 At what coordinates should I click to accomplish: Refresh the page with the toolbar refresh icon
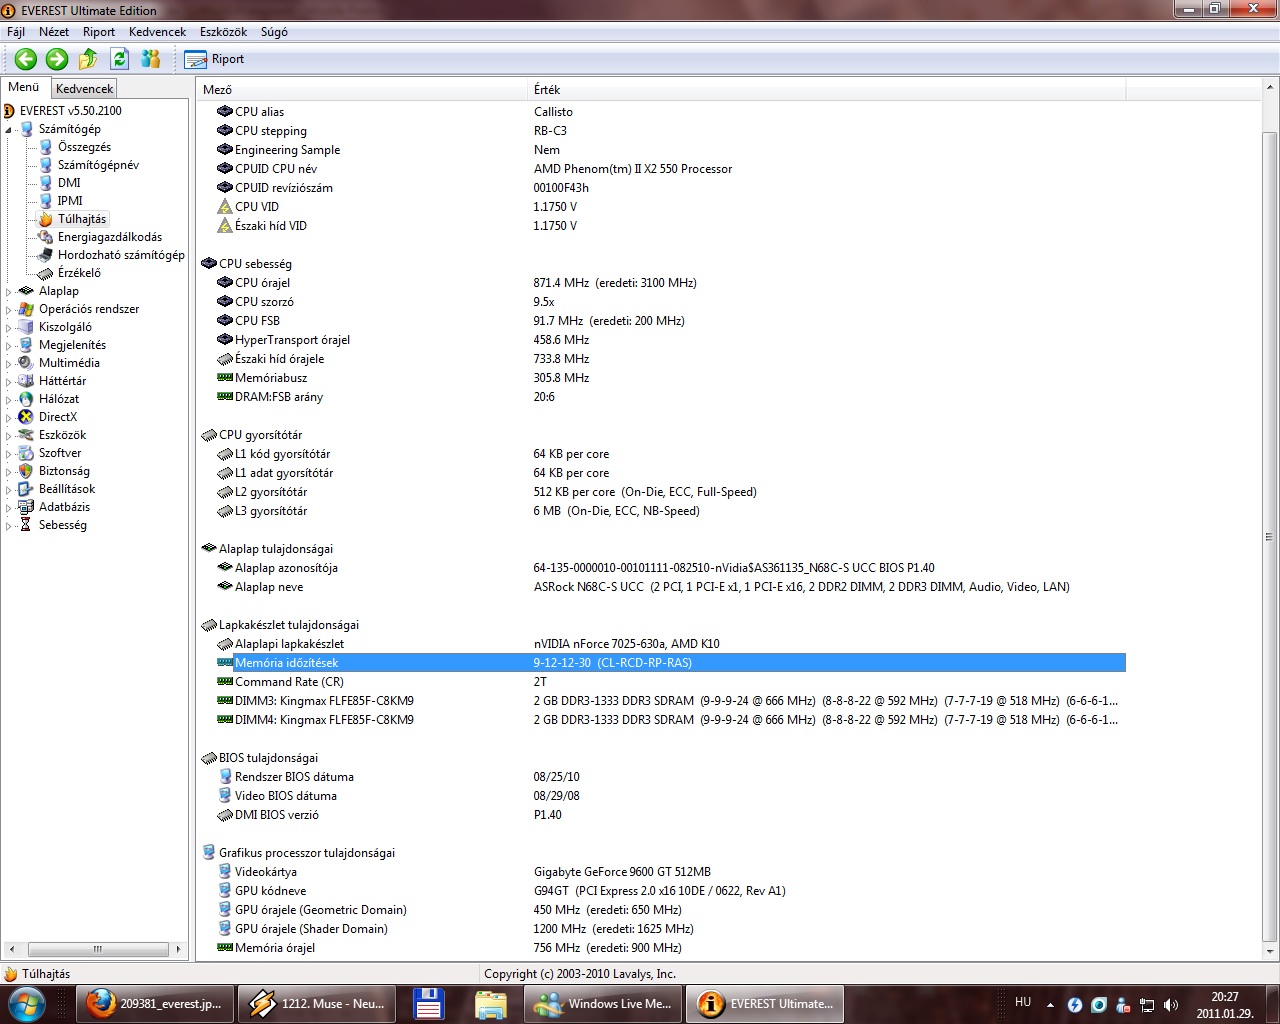pos(120,59)
